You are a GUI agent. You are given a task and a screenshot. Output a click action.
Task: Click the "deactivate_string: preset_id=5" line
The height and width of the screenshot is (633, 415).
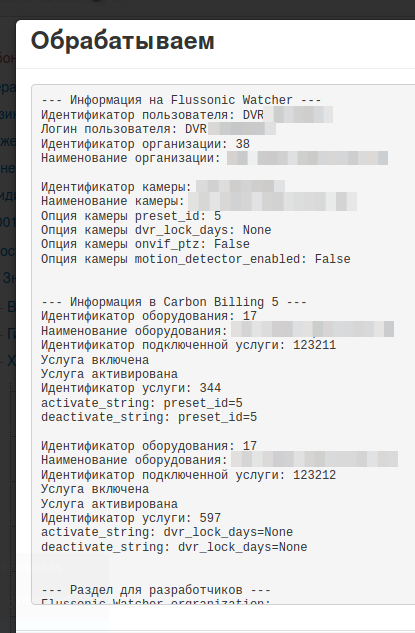tap(149, 417)
